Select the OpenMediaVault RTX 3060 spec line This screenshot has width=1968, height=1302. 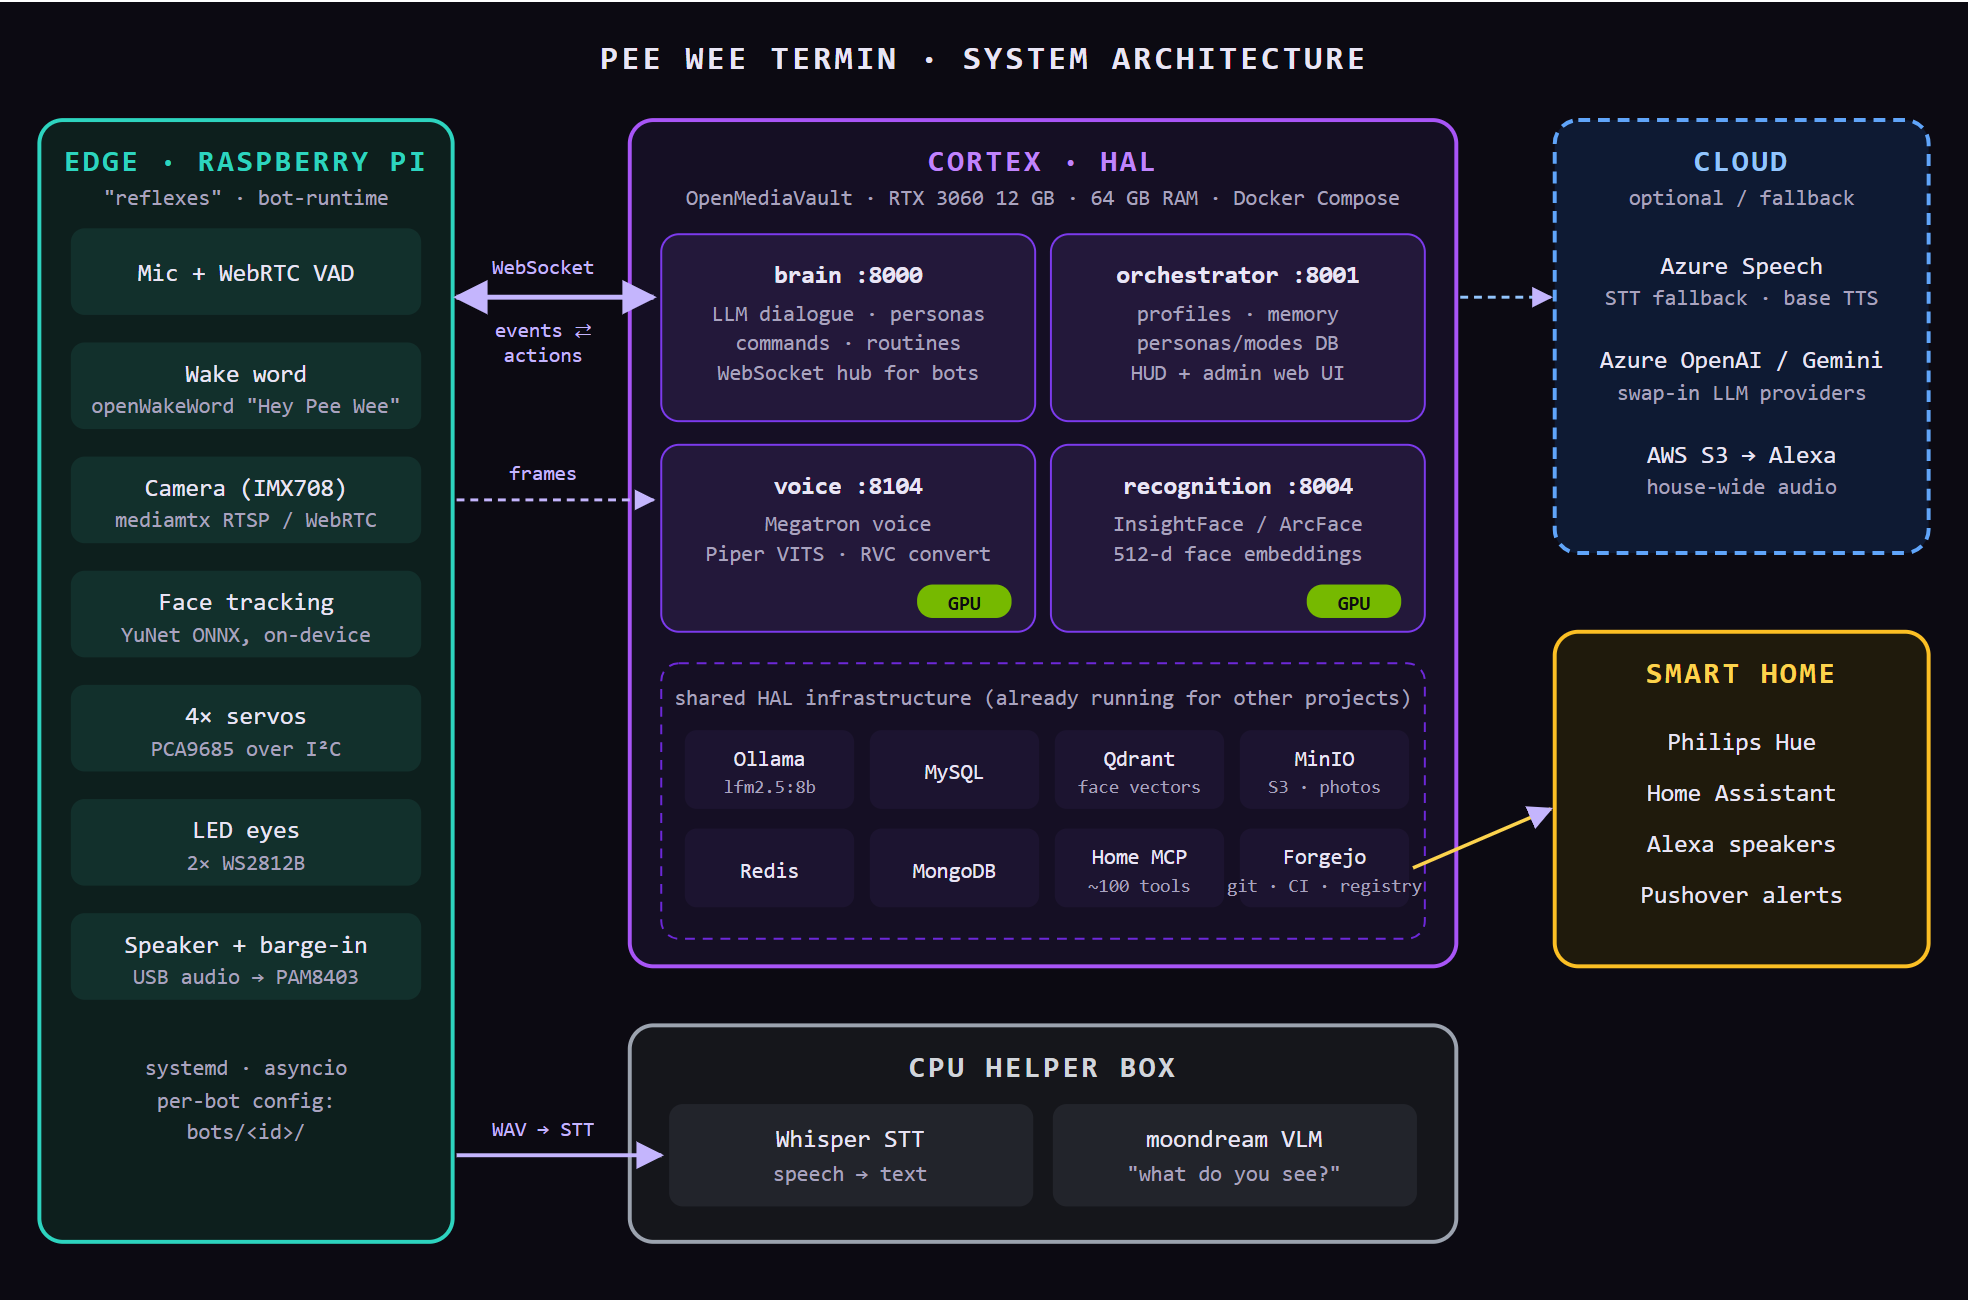point(1042,198)
